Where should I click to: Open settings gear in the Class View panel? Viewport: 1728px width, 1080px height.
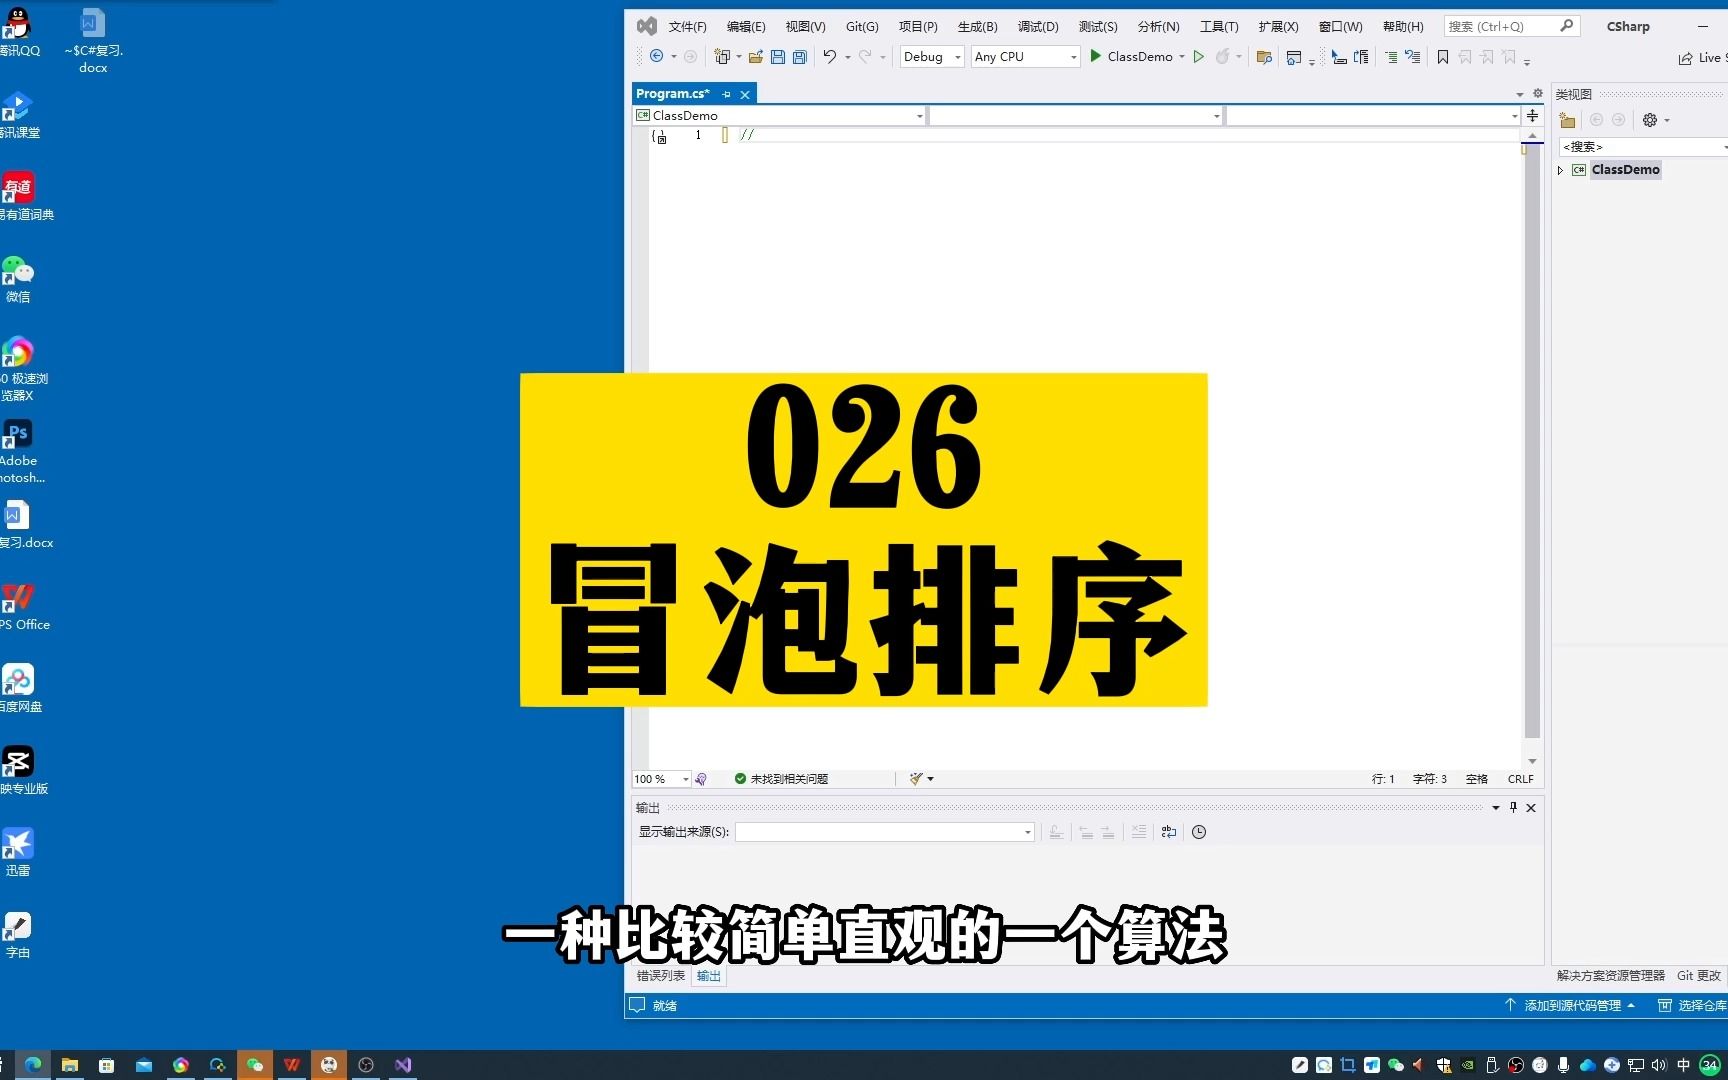(x=1649, y=120)
